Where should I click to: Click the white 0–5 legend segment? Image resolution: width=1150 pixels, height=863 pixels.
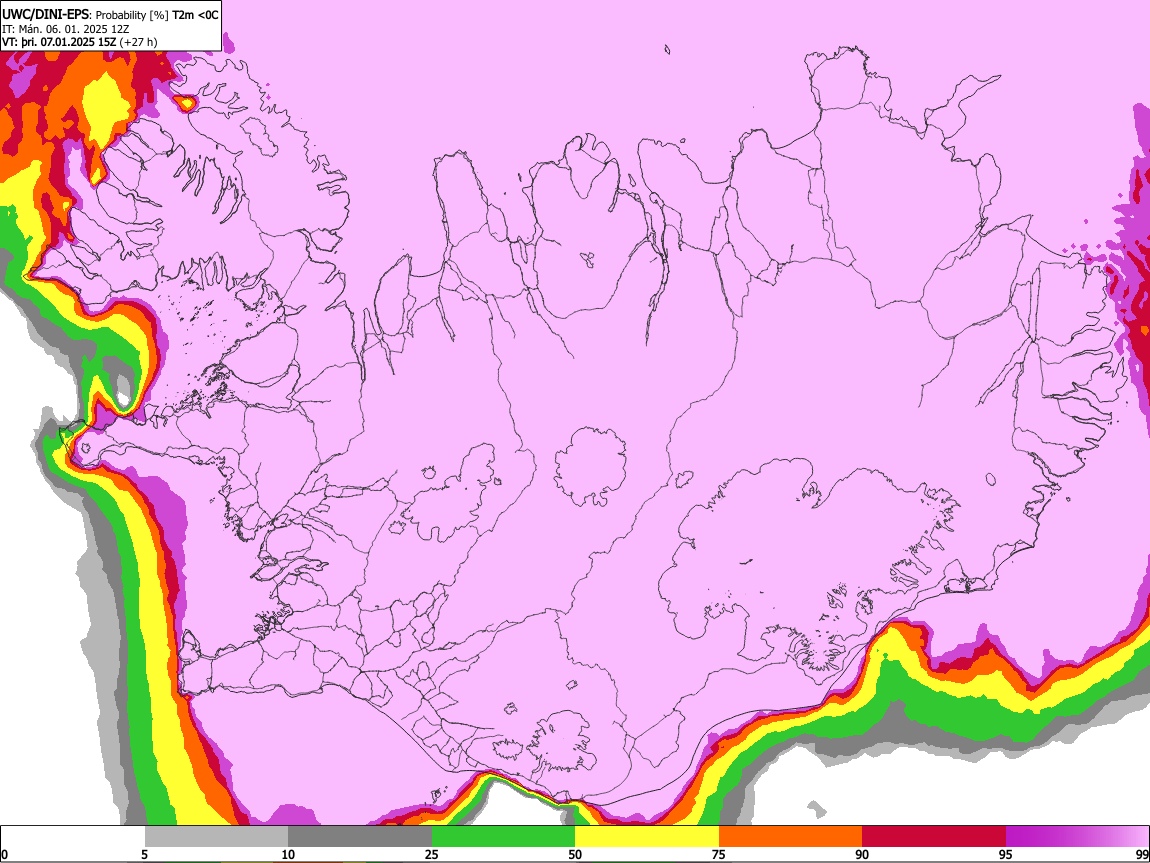(x=73, y=837)
